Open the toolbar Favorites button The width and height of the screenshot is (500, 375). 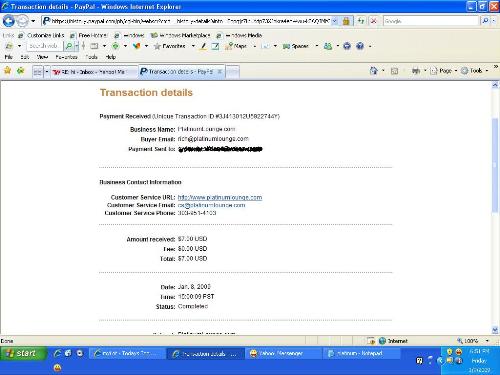pyautogui.click(x=170, y=46)
